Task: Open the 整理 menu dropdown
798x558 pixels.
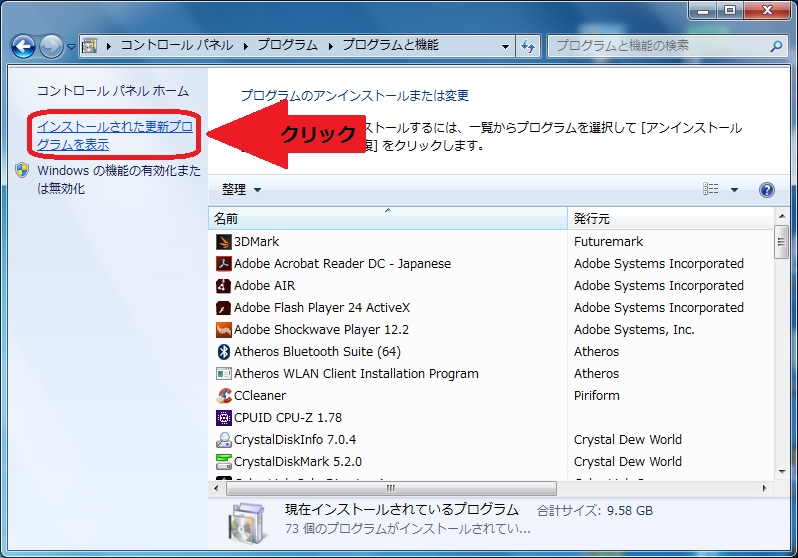Action: point(241,189)
